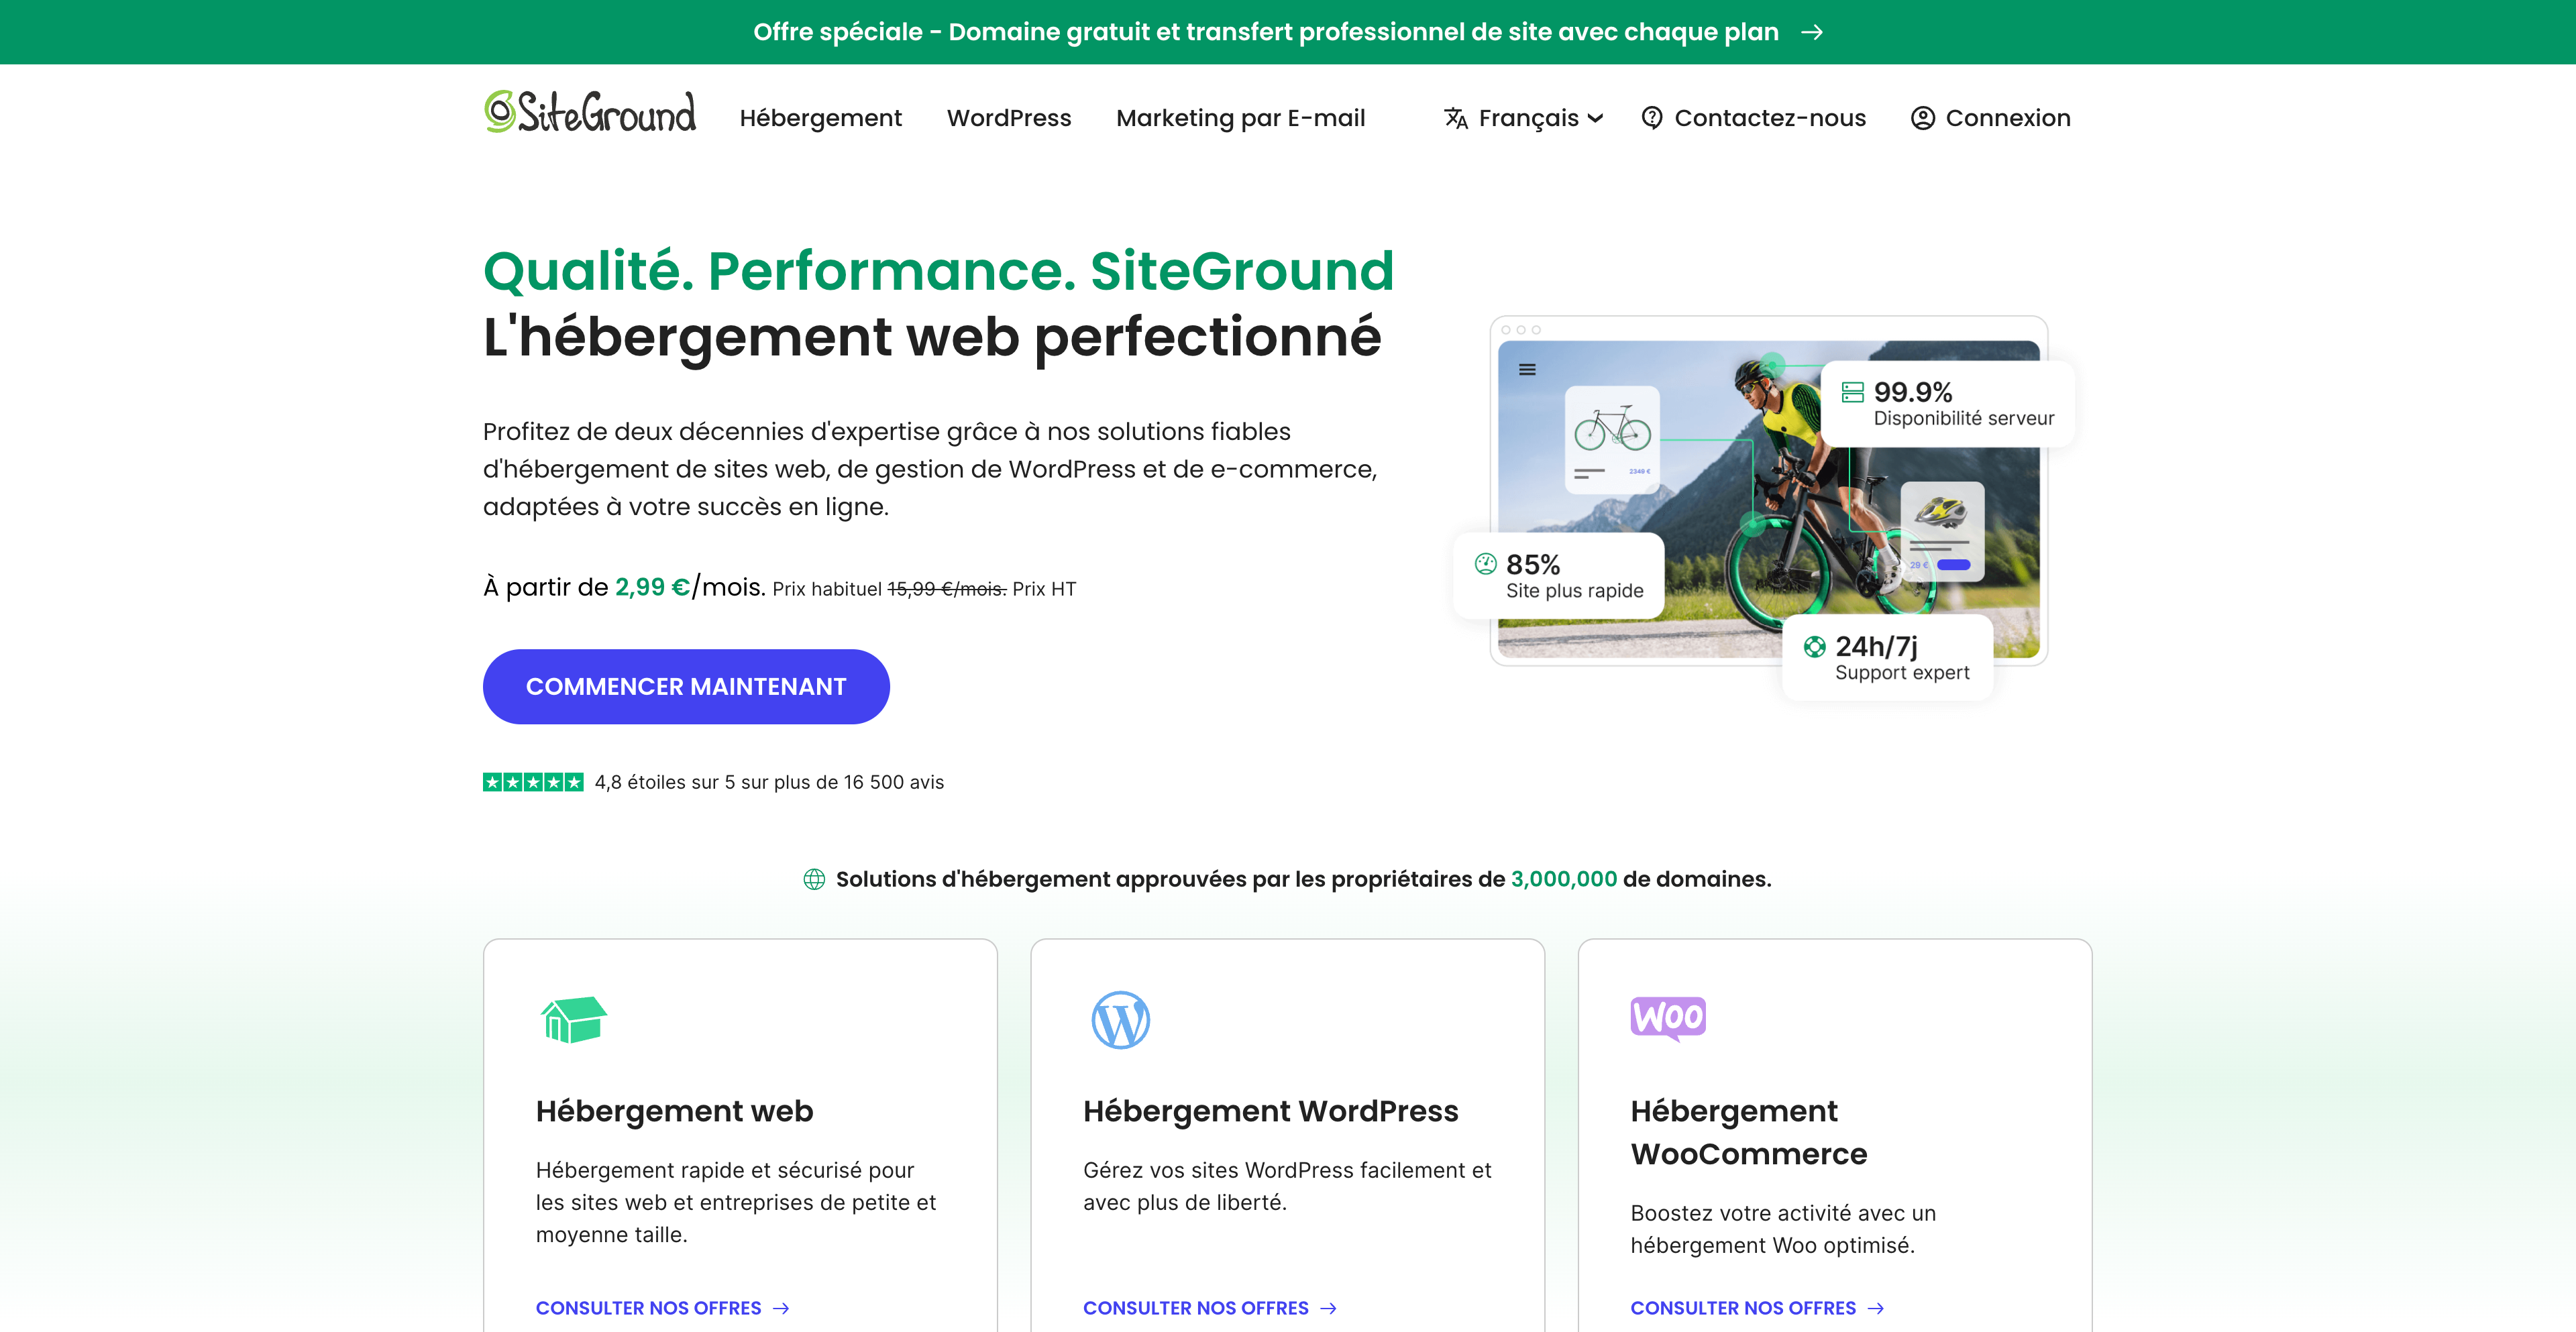Click the arrow after Hébergement web CONSULTER NOS OFFRES

click(x=781, y=1308)
